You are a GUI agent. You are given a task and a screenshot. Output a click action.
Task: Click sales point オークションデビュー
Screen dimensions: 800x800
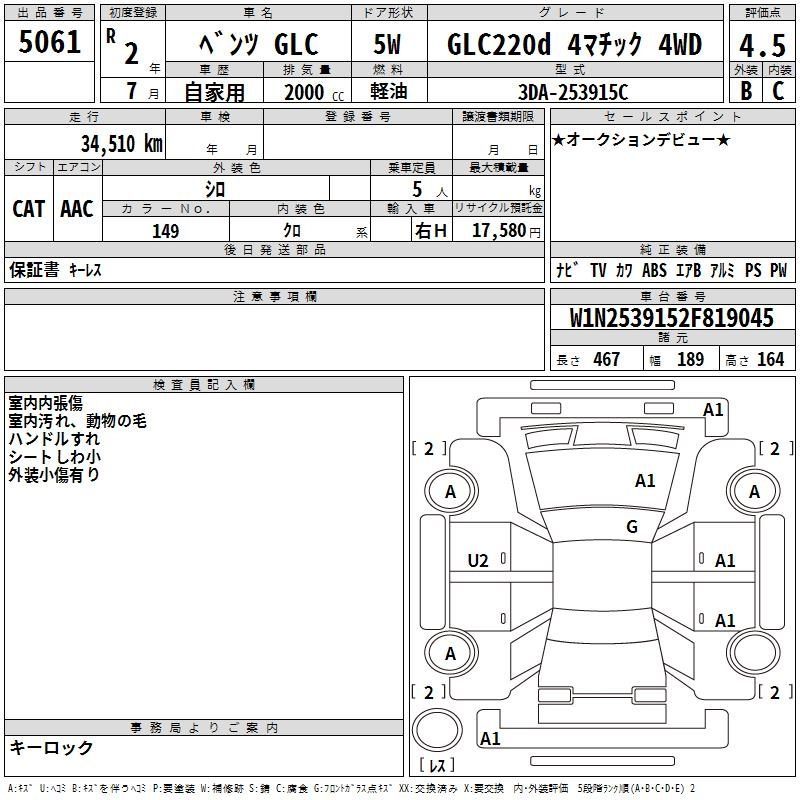click(641, 139)
